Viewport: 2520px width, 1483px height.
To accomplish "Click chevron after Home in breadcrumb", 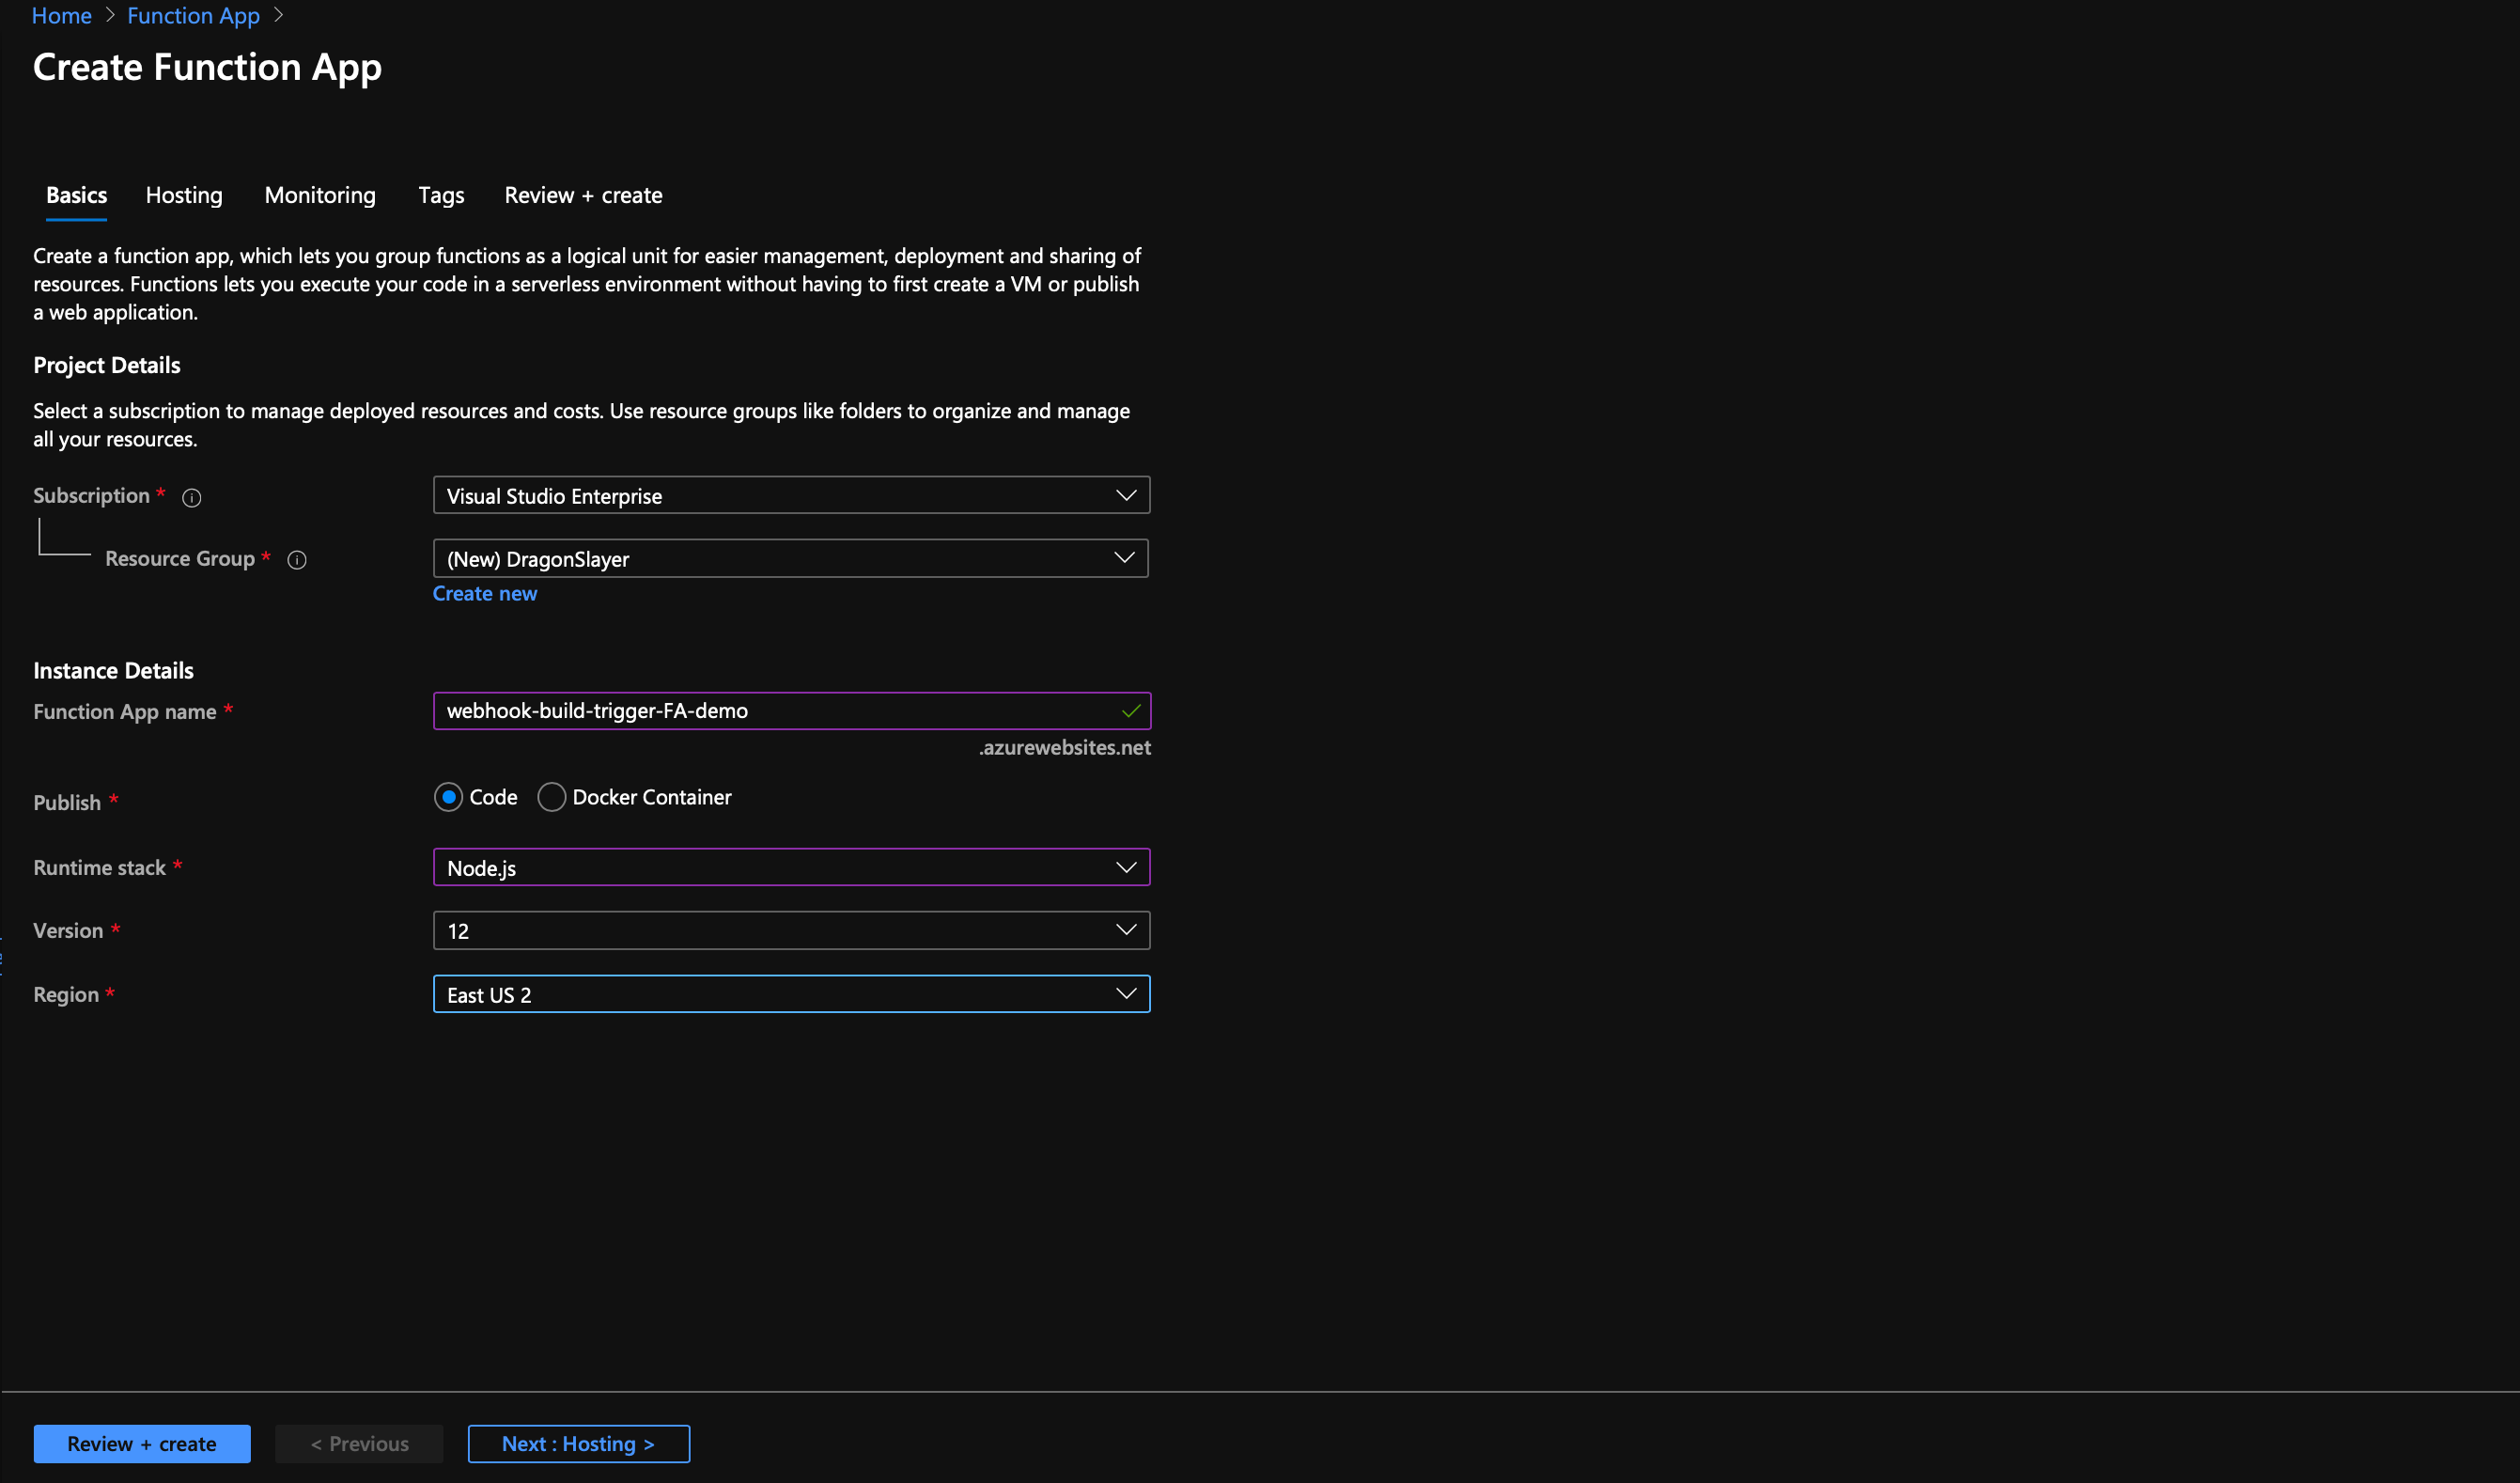I will [110, 16].
